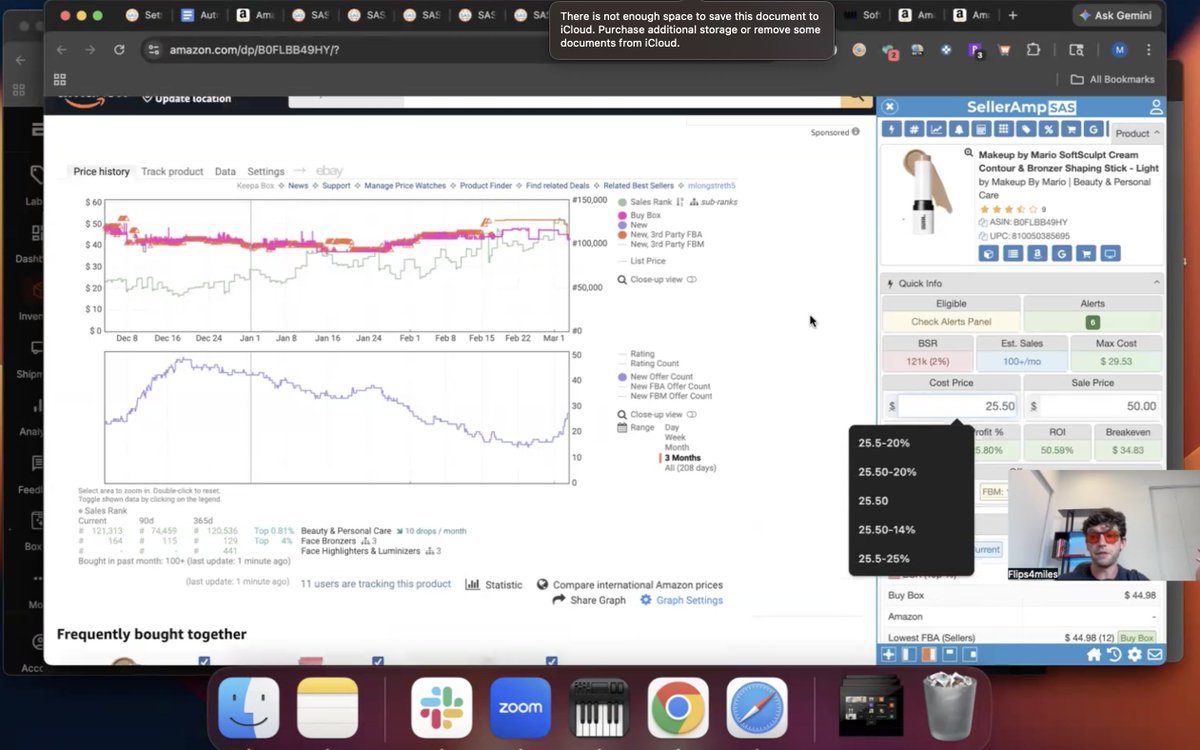Switch to Keepa Track product tab

pyautogui.click(x=172, y=171)
